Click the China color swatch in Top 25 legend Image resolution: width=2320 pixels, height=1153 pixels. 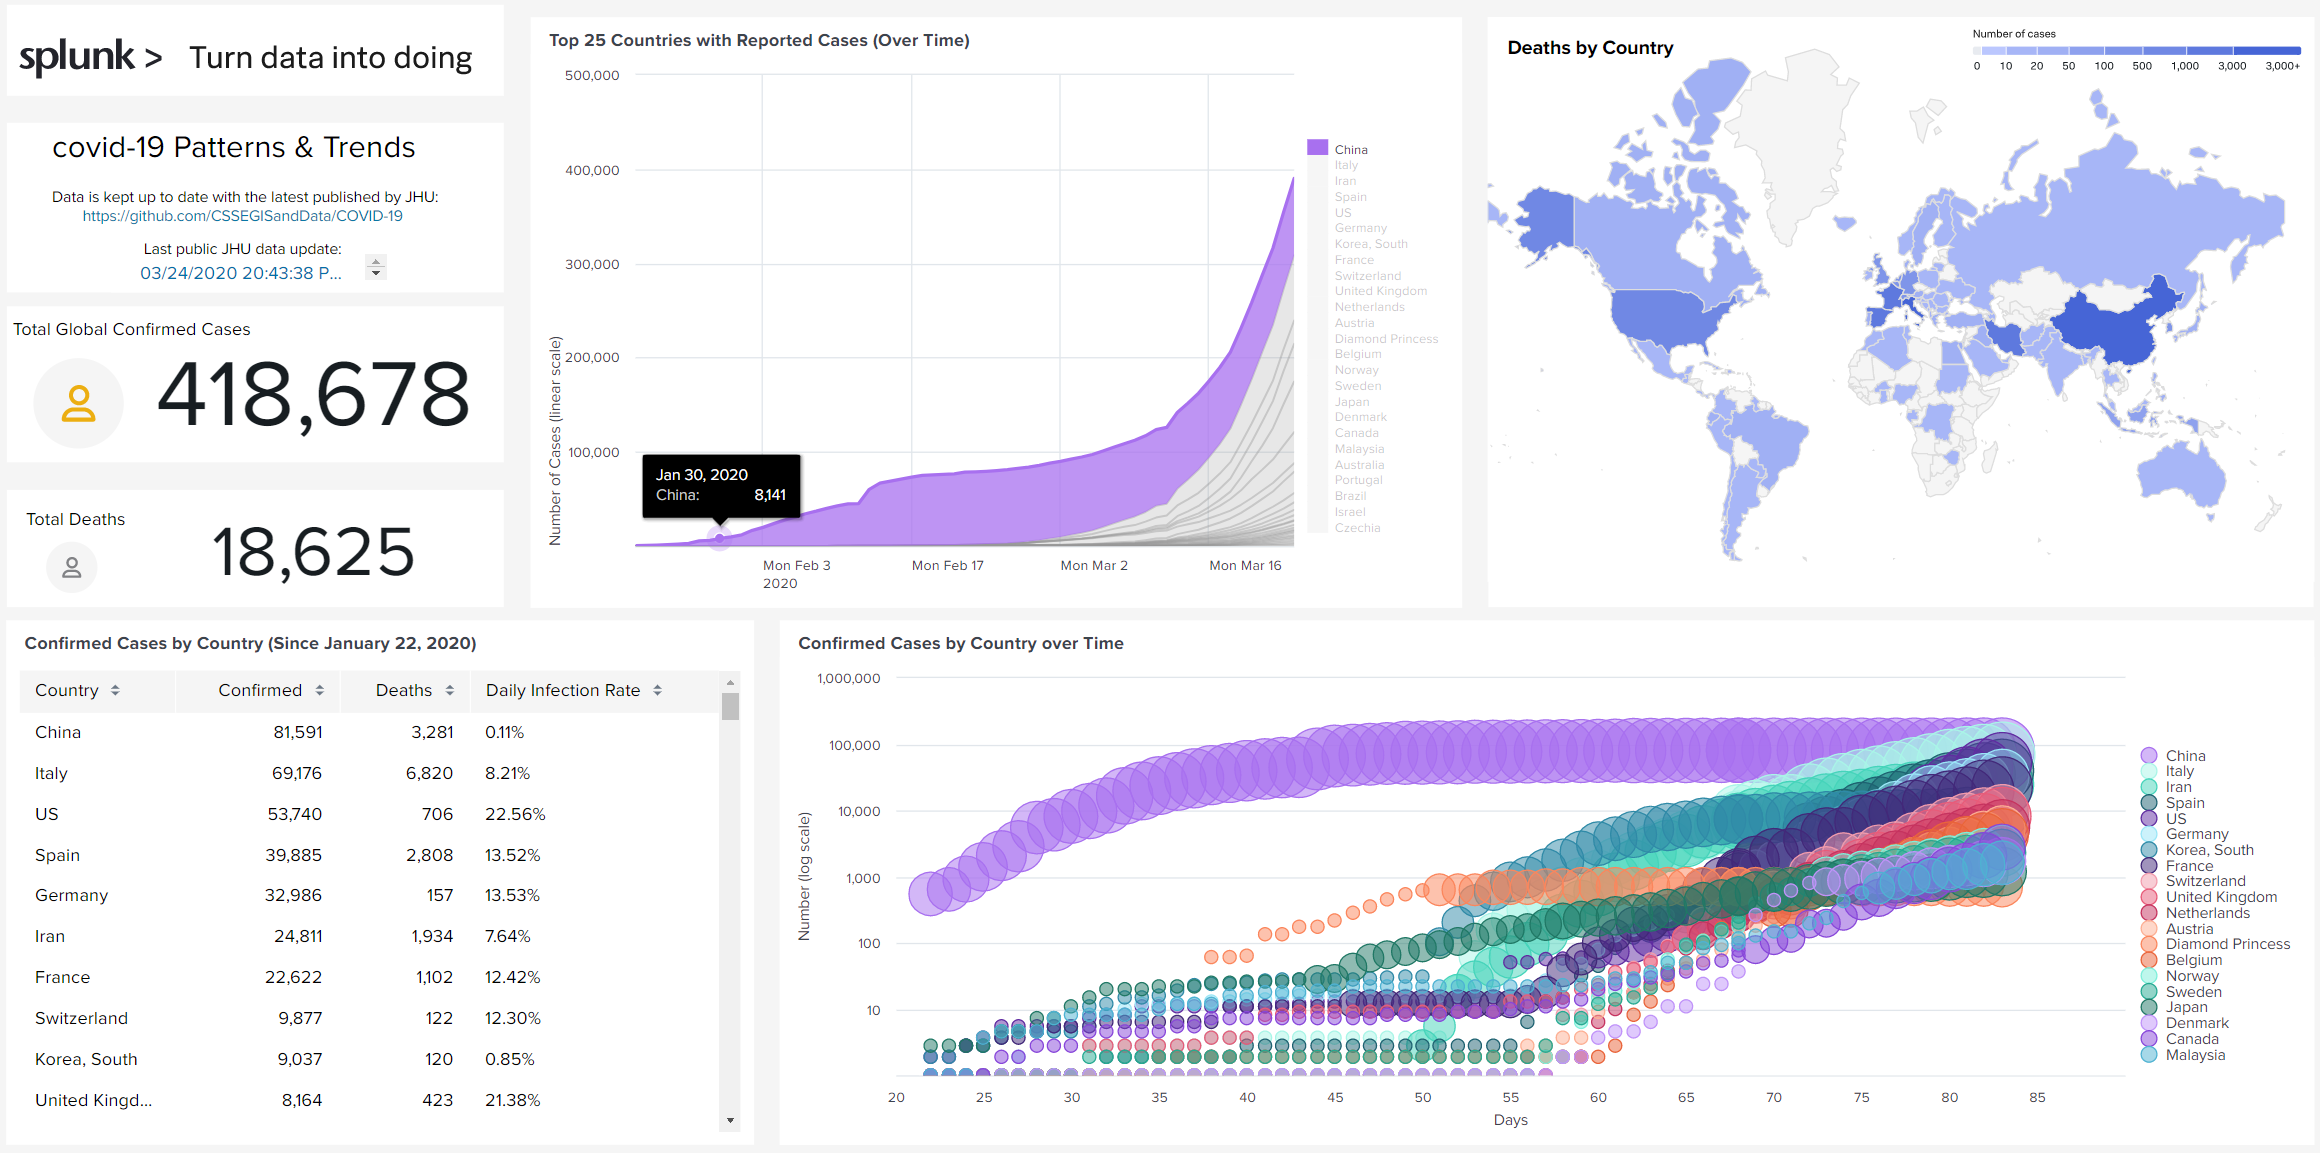pyautogui.click(x=1318, y=148)
